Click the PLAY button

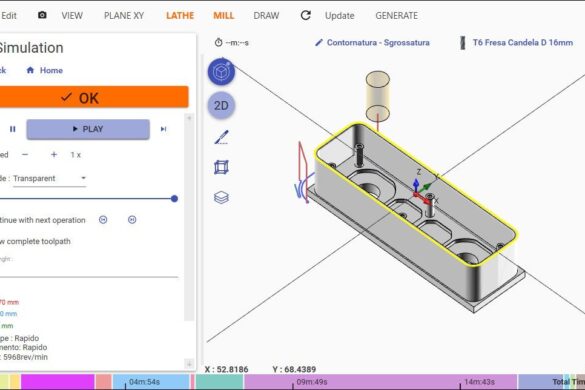[x=88, y=129]
